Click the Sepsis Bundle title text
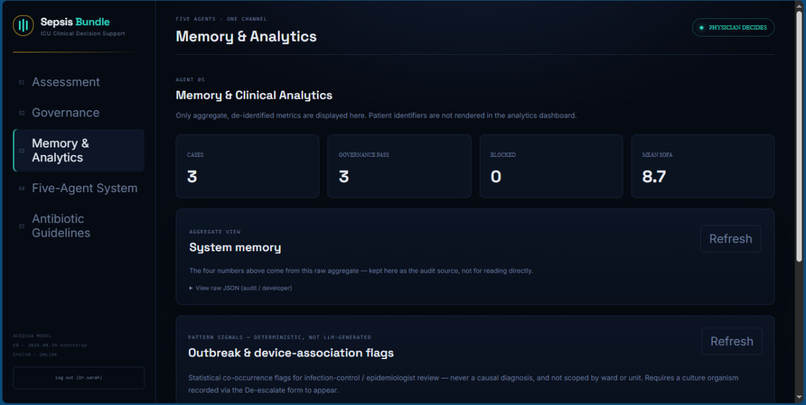 point(75,22)
